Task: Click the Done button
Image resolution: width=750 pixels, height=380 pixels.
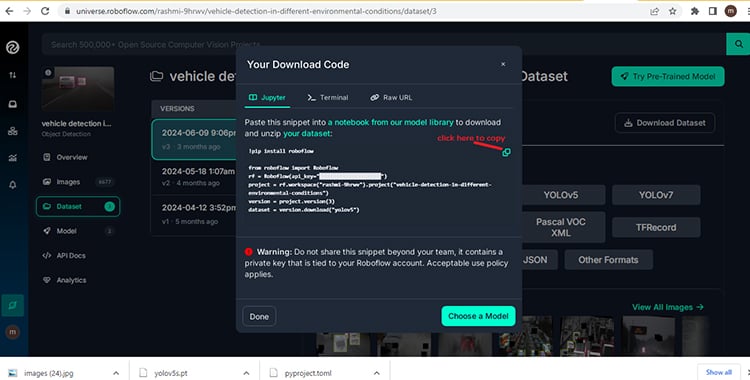Action: (259, 316)
